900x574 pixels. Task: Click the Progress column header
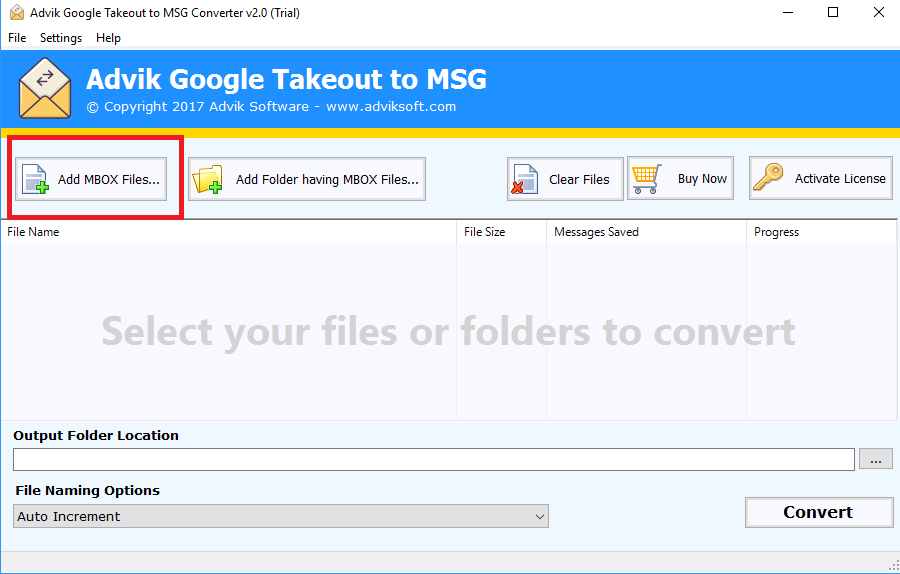[x=821, y=232]
